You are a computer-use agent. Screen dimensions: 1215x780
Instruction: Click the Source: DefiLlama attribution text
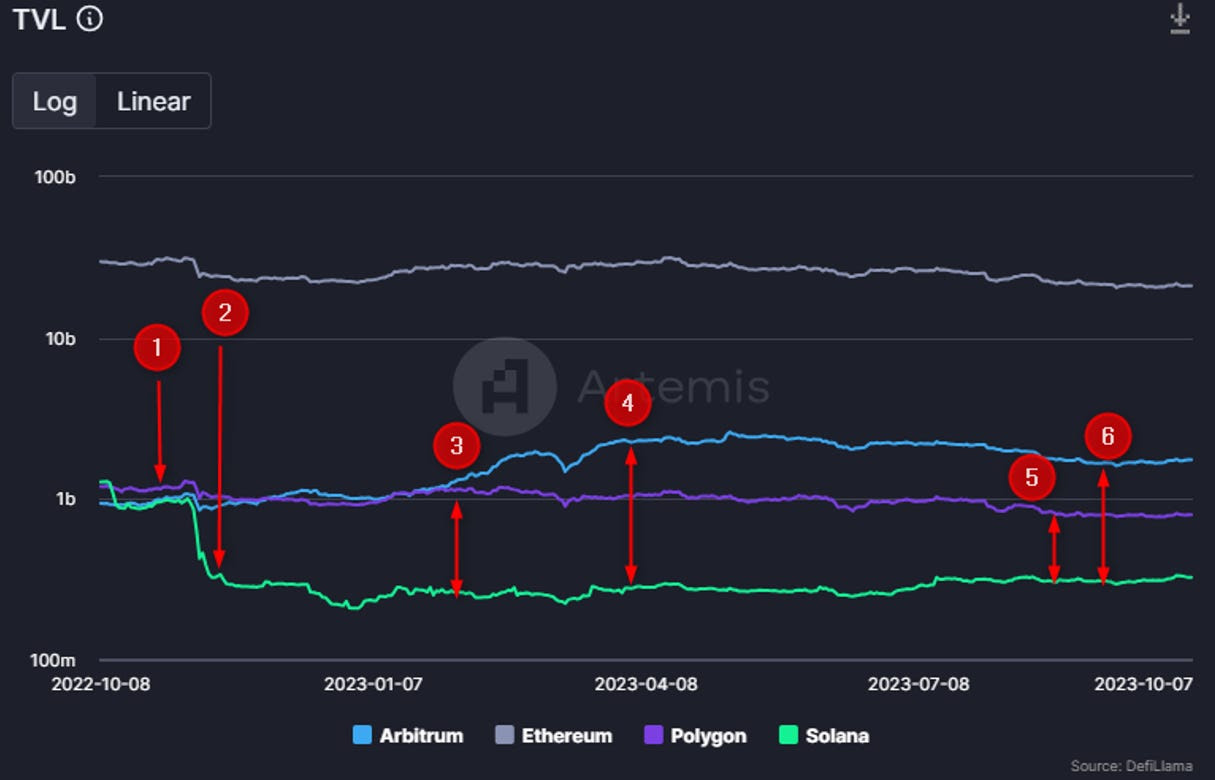click(1131, 766)
